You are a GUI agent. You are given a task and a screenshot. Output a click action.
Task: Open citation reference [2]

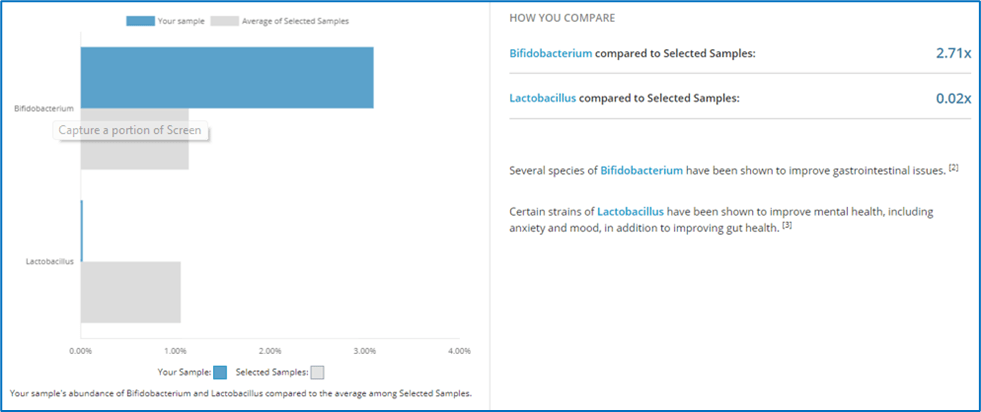(x=954, y=168)
